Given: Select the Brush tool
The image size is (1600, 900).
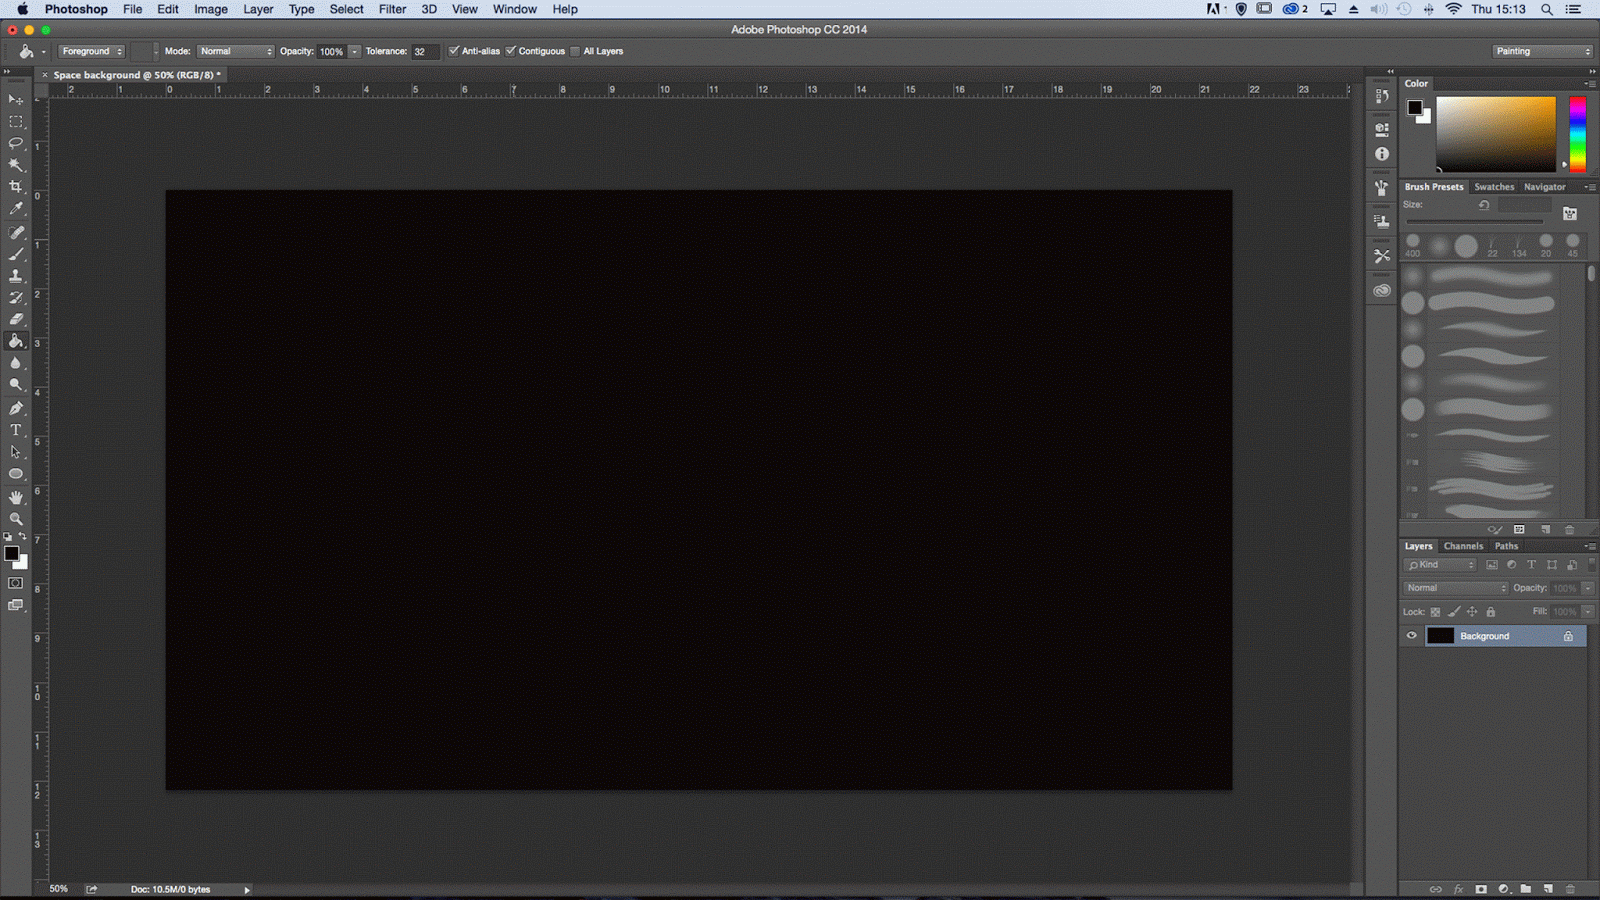Looking at the screenshot, I should pyautogui.click(x=16, y=254).
